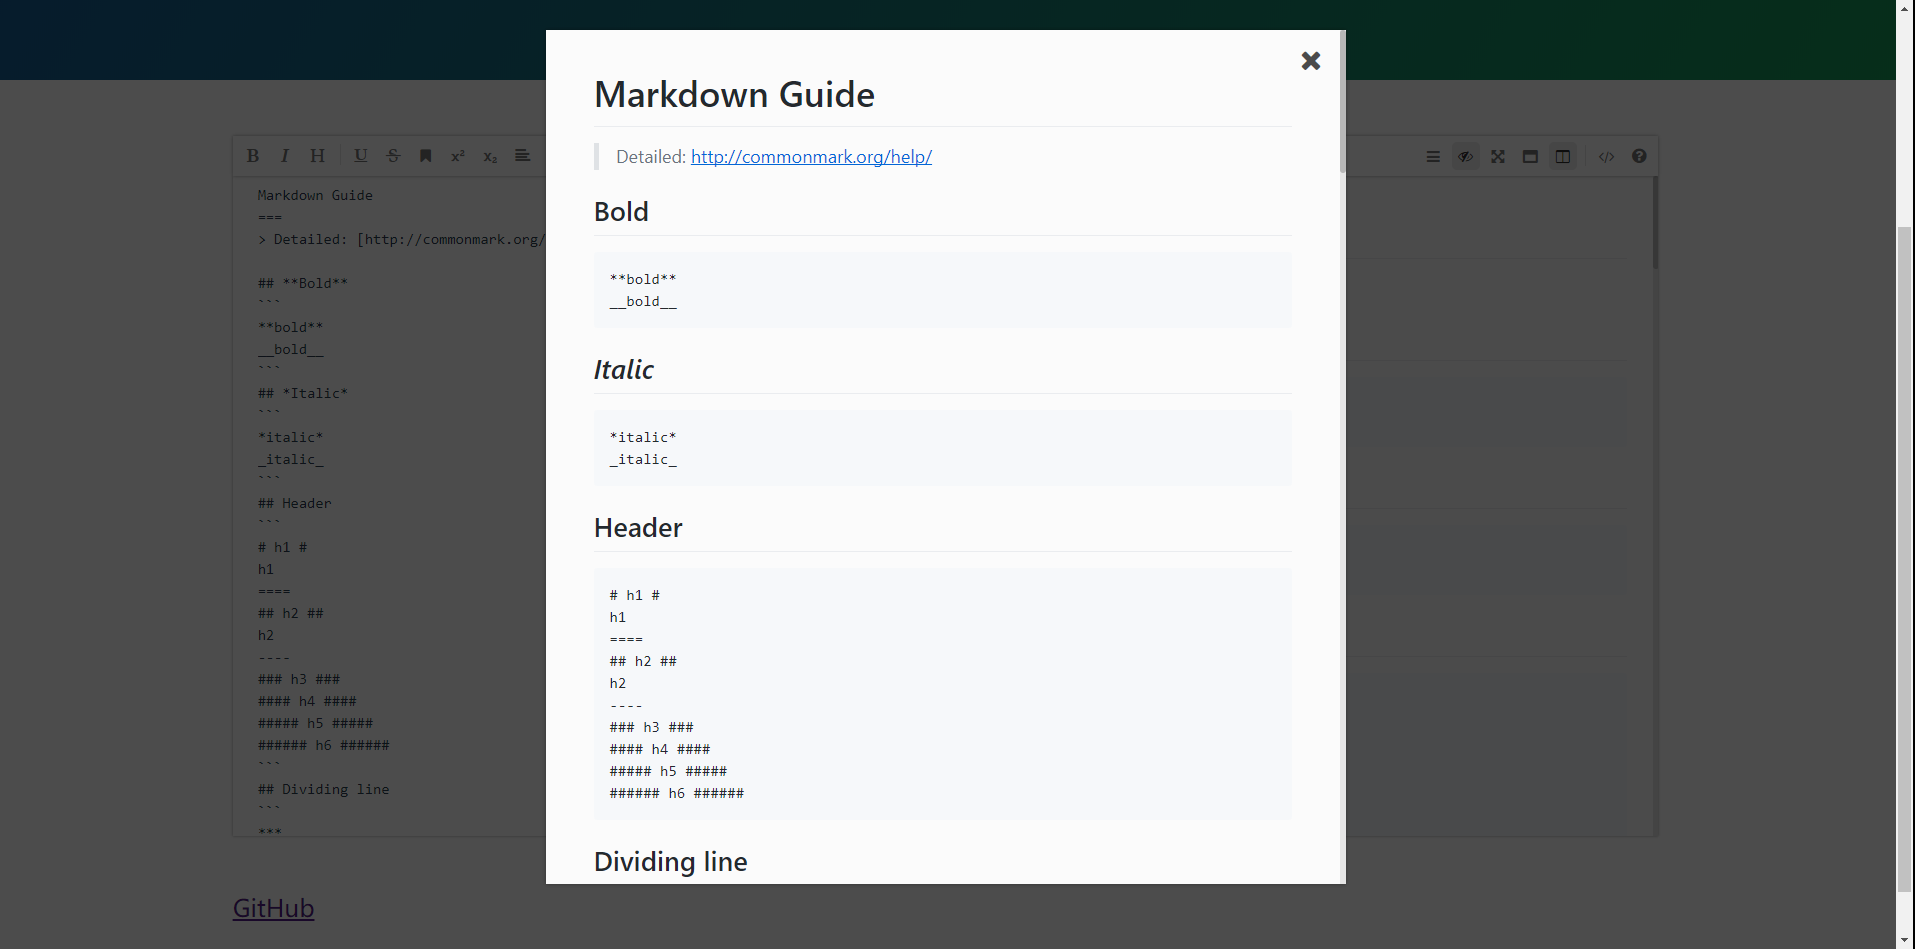
Task: Open the navigation menu icon in toolbar
Action: point(1433,156)
